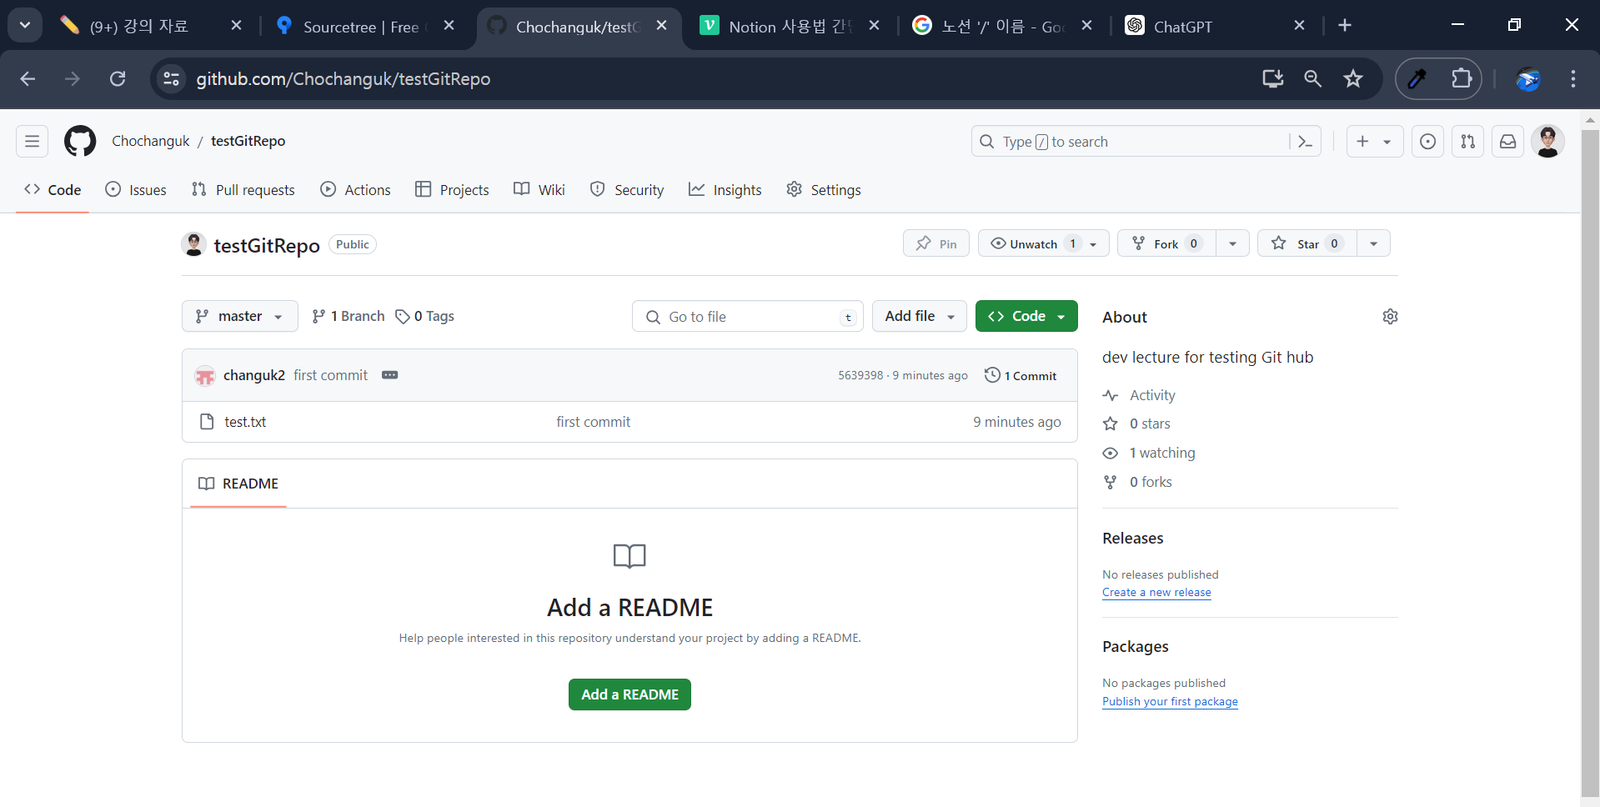Image resolution: width=1600 pixels, height=807 pixels.
Task: Expand commit message ellipsis for first commit
Action: pyautogui.click(x=390, y=375)
